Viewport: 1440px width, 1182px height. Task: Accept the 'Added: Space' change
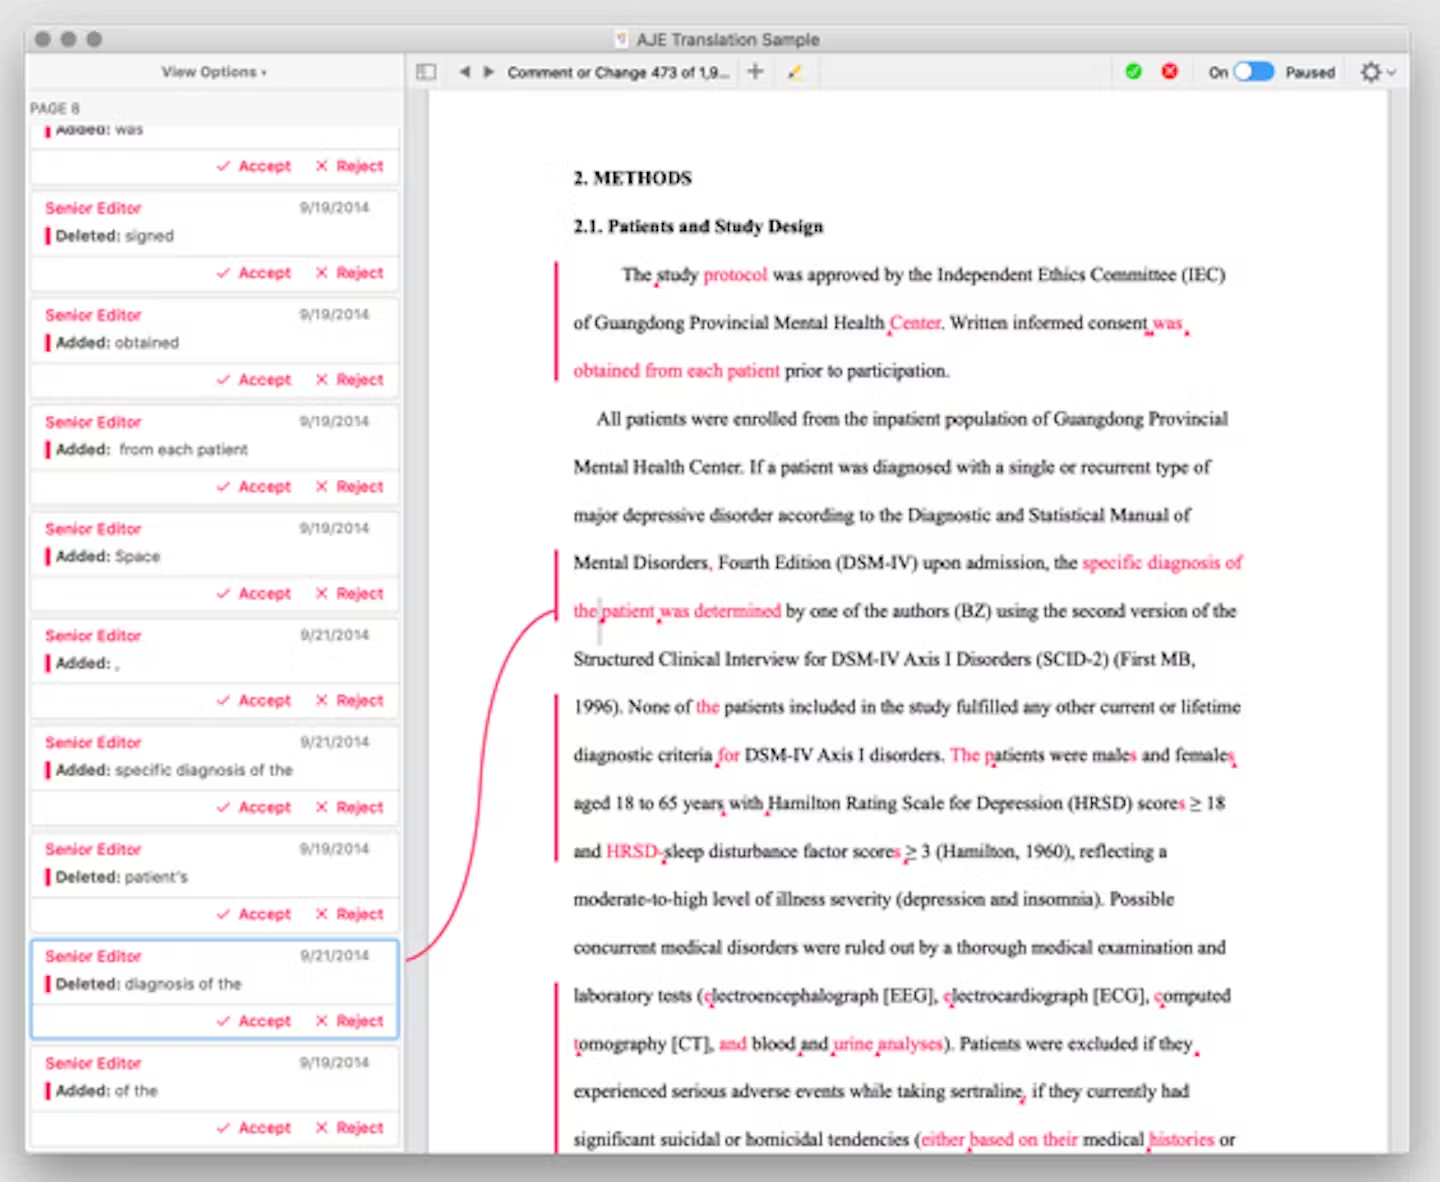254,594
